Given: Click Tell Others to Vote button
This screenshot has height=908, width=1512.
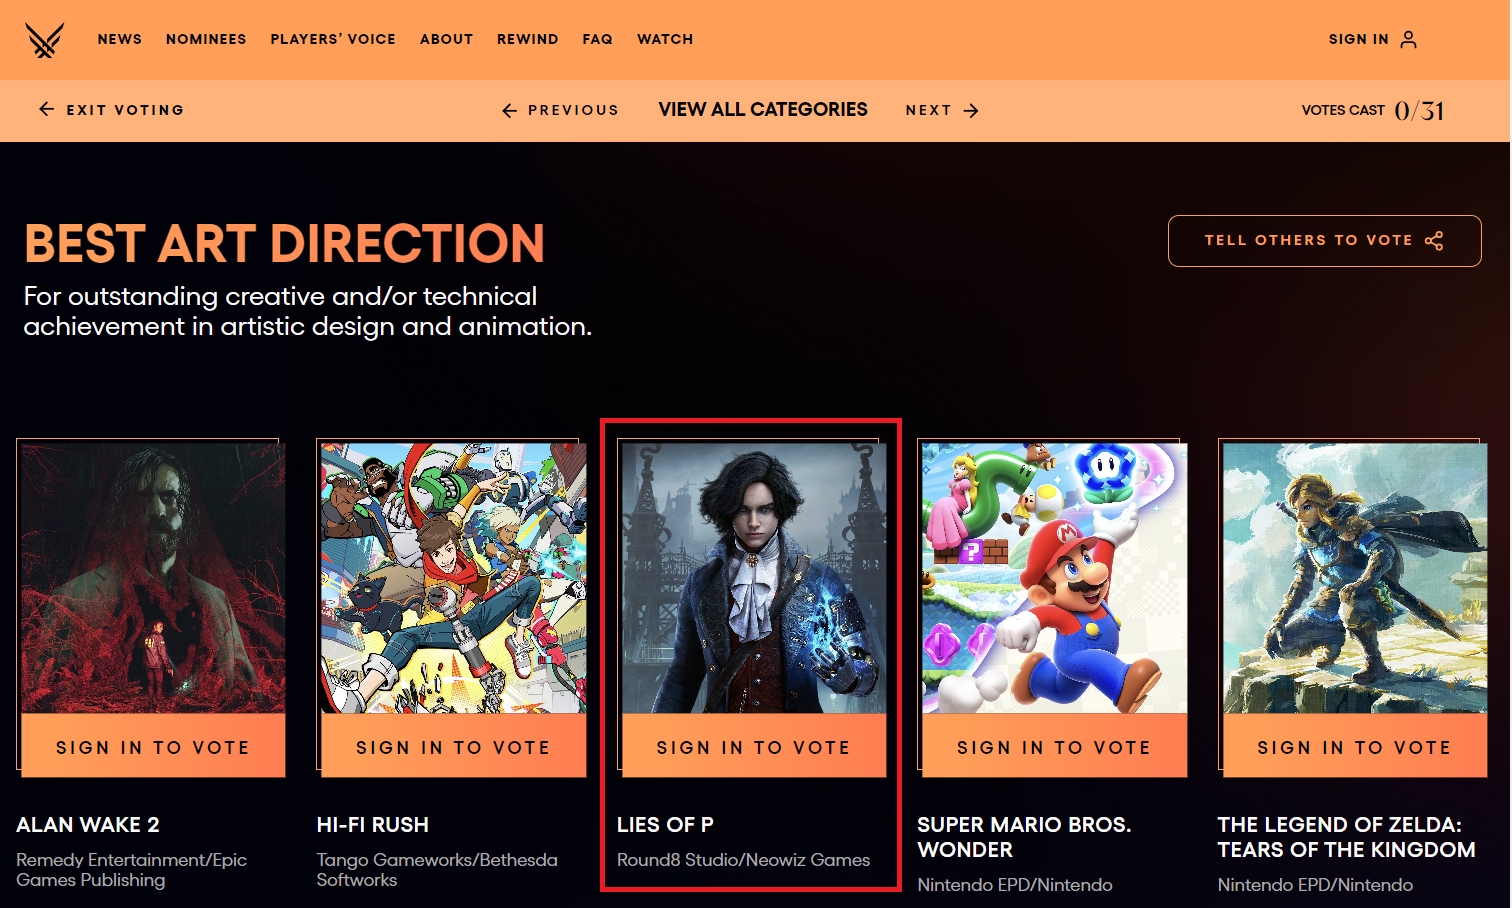Looking at the screenshot, I should [x=1324, y=241].
